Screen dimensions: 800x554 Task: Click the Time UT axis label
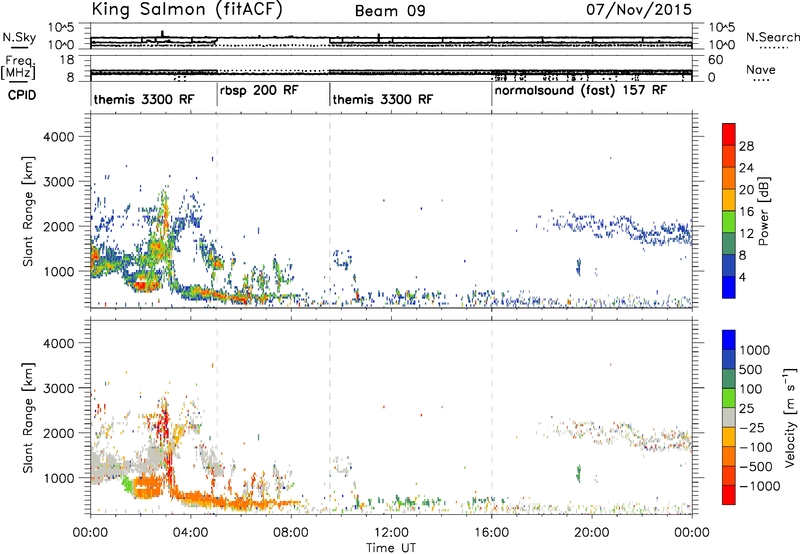(391, 548)
